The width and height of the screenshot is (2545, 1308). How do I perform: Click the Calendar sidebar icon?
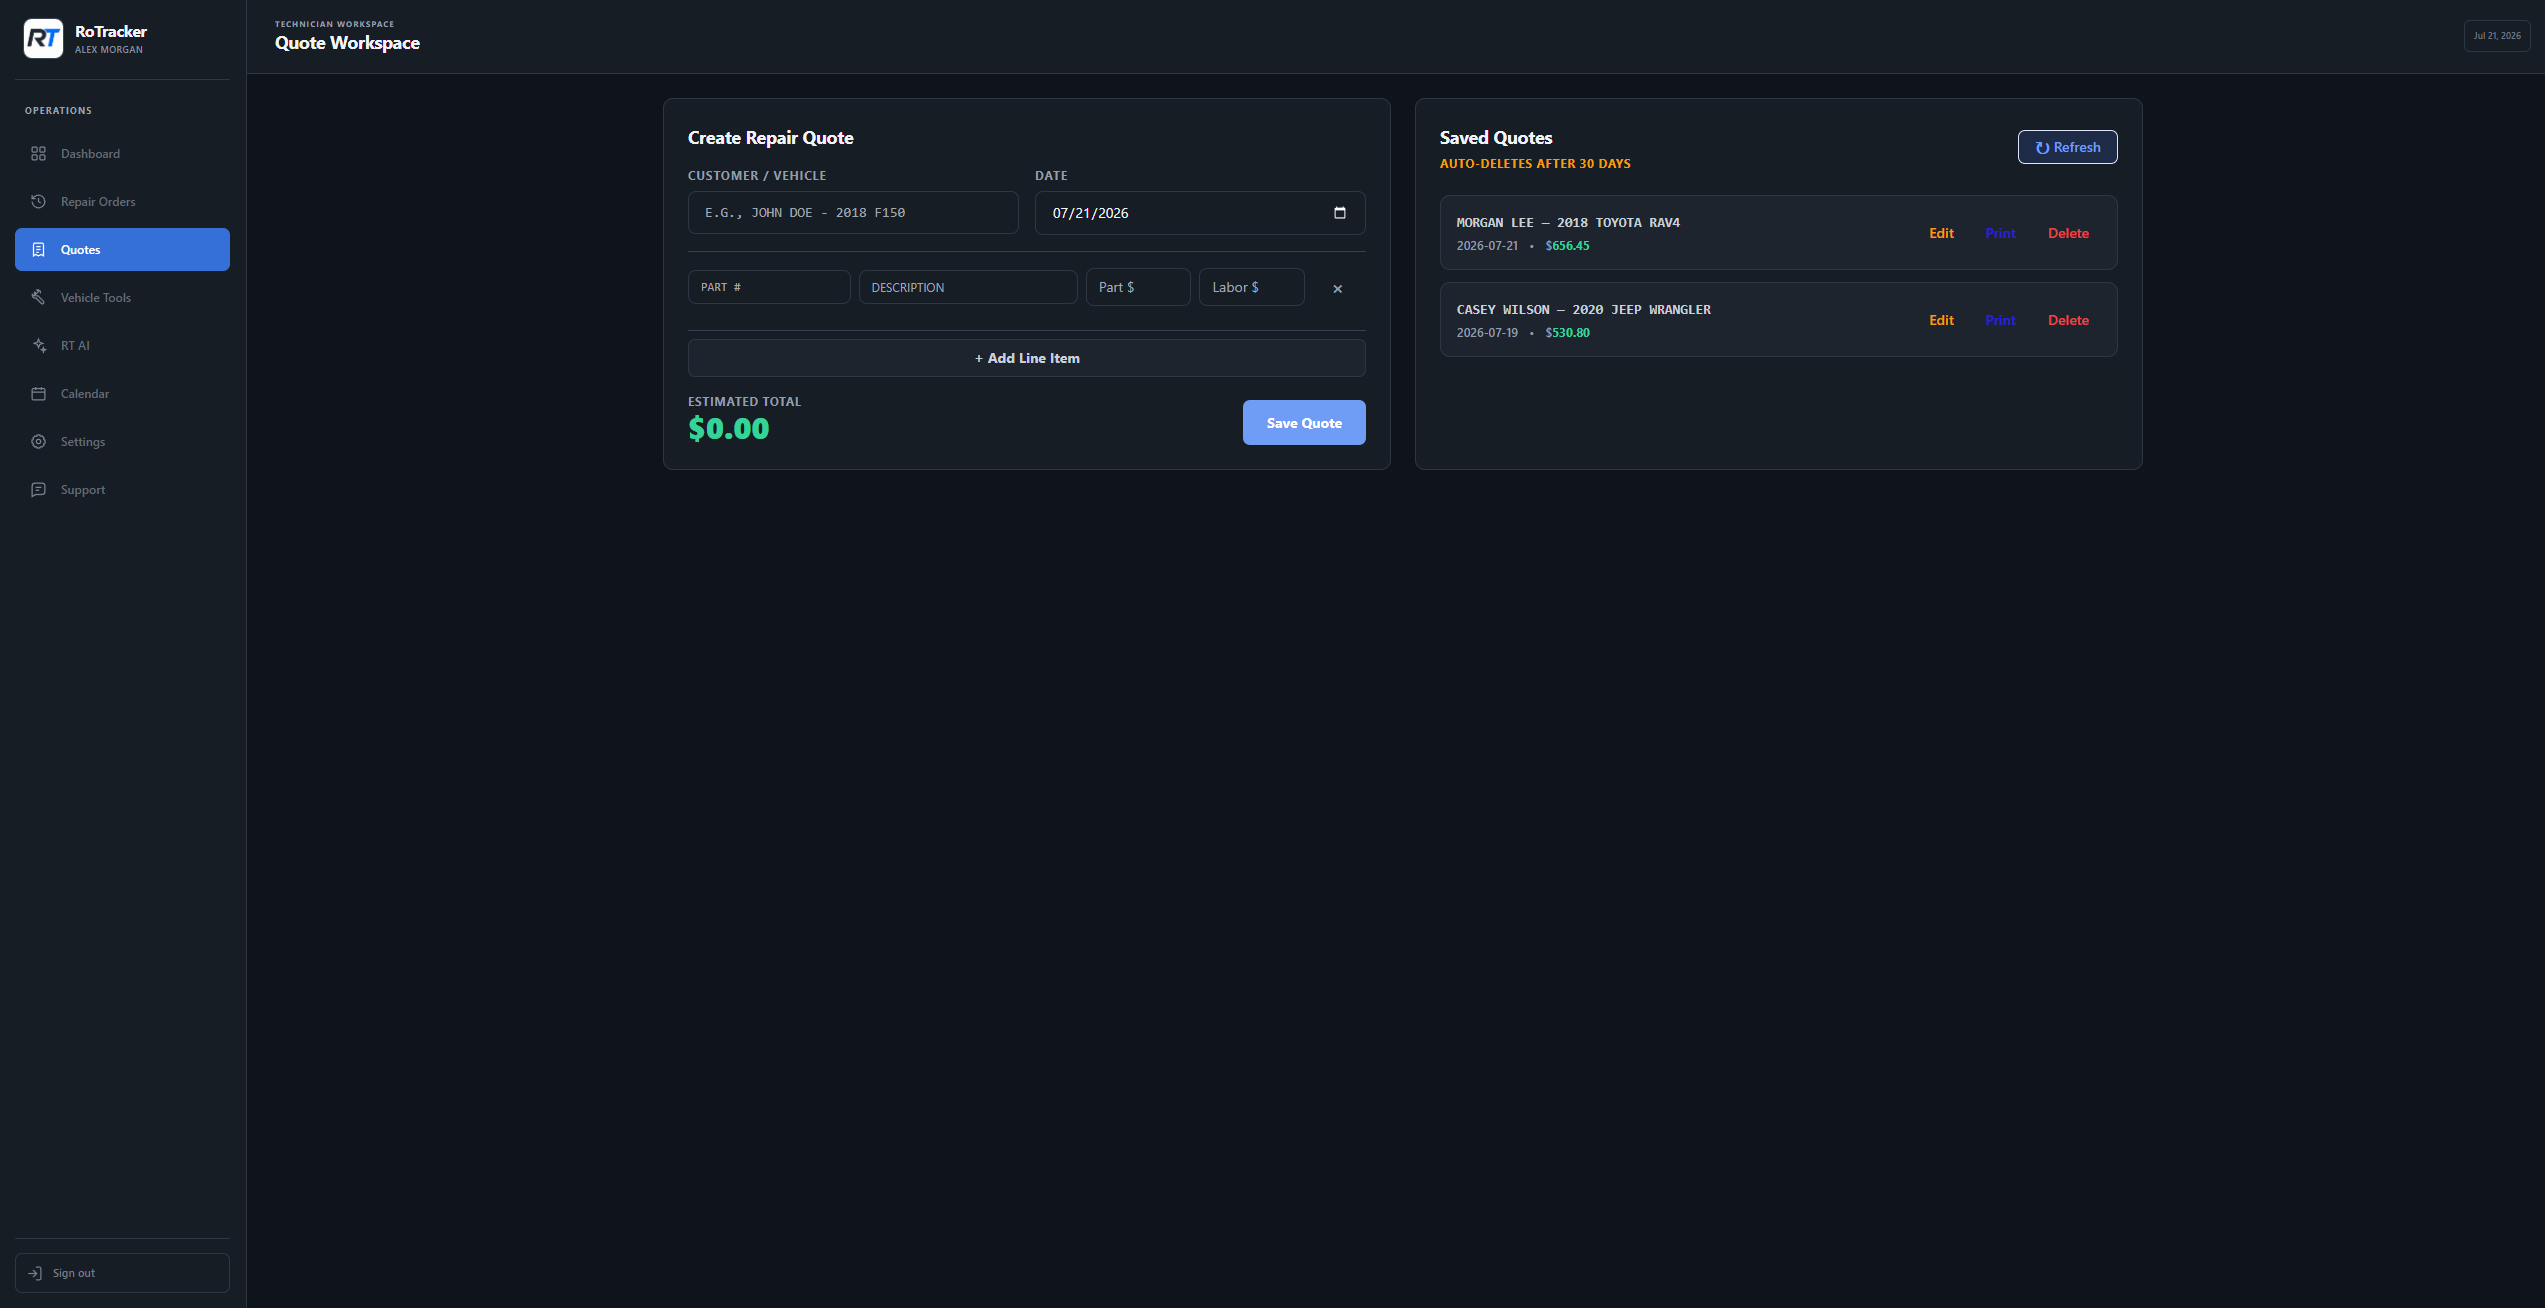pyautogui.click(x=38, y=394)
